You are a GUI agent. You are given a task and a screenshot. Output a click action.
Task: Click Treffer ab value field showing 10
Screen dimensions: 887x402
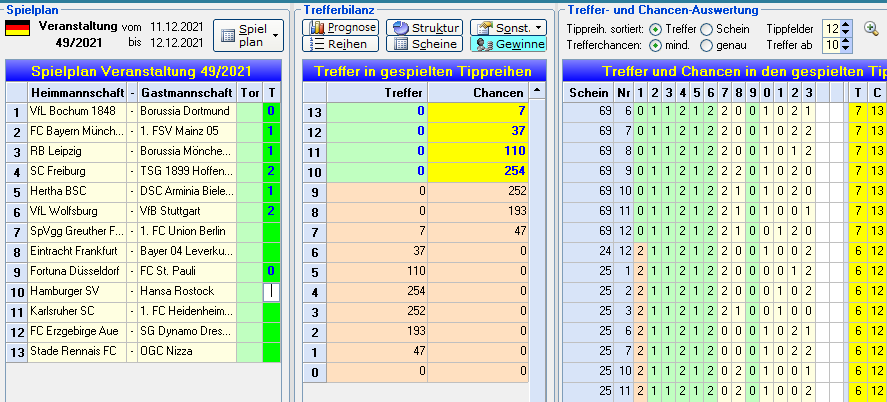pyautogui.click(x=832, y=45)
